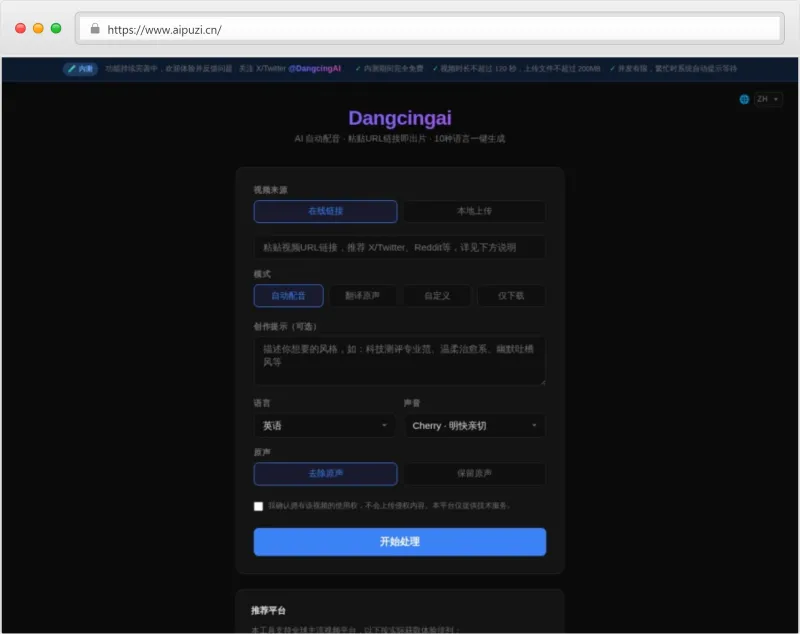Click the 创作提示 text area
Viewport: 800px width, 634px height.
pyautogui.click(x=399, y=360)
